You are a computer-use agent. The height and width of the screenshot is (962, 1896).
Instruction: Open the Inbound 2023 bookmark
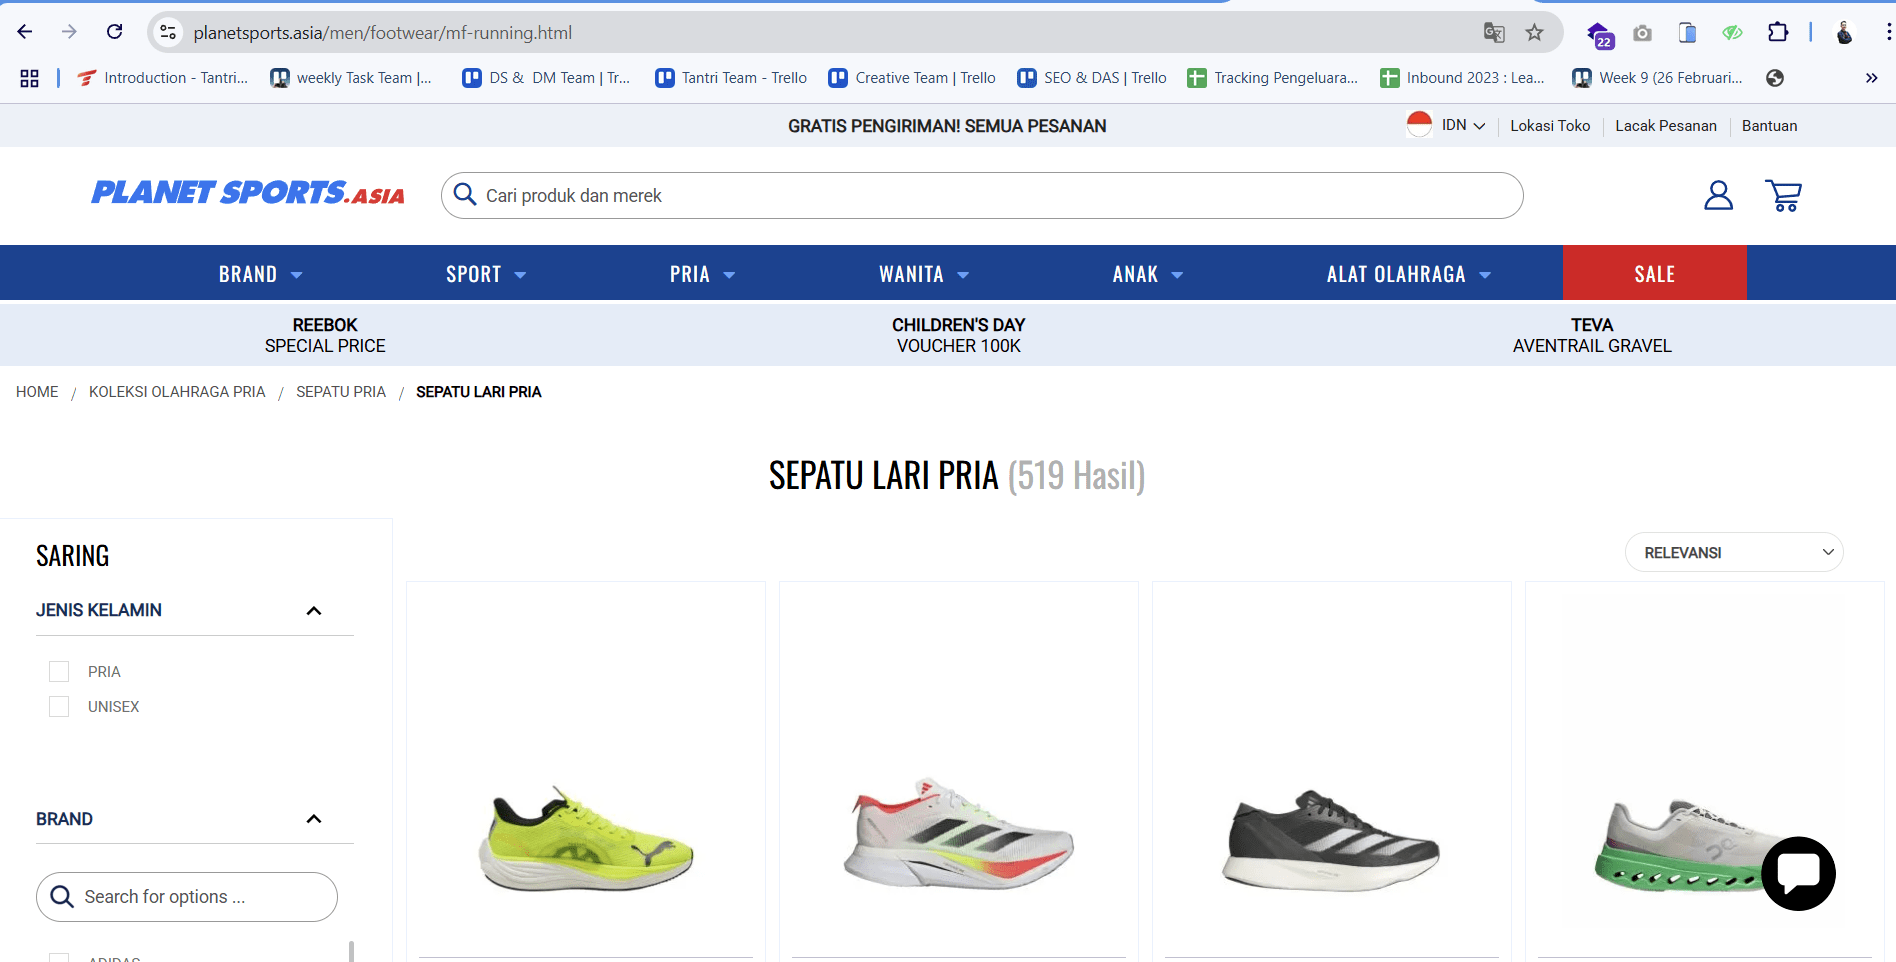(1462, 78)
